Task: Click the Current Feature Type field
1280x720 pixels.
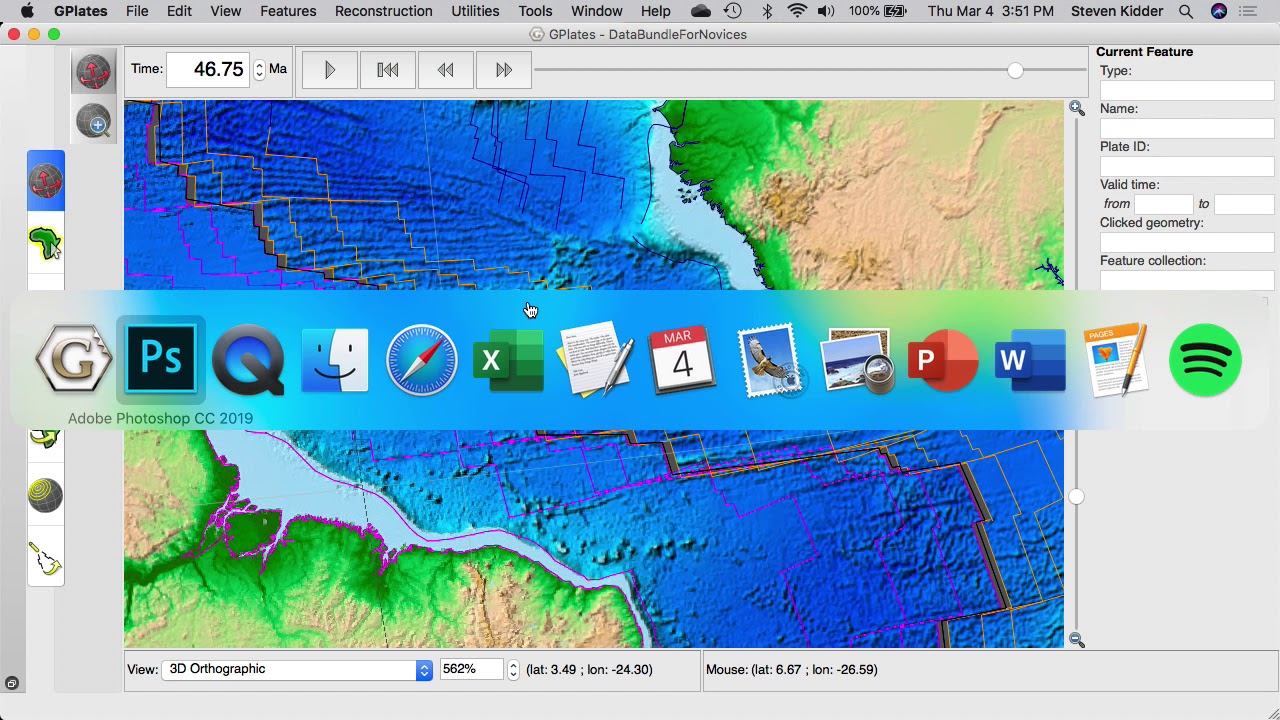Action: 1187,89
